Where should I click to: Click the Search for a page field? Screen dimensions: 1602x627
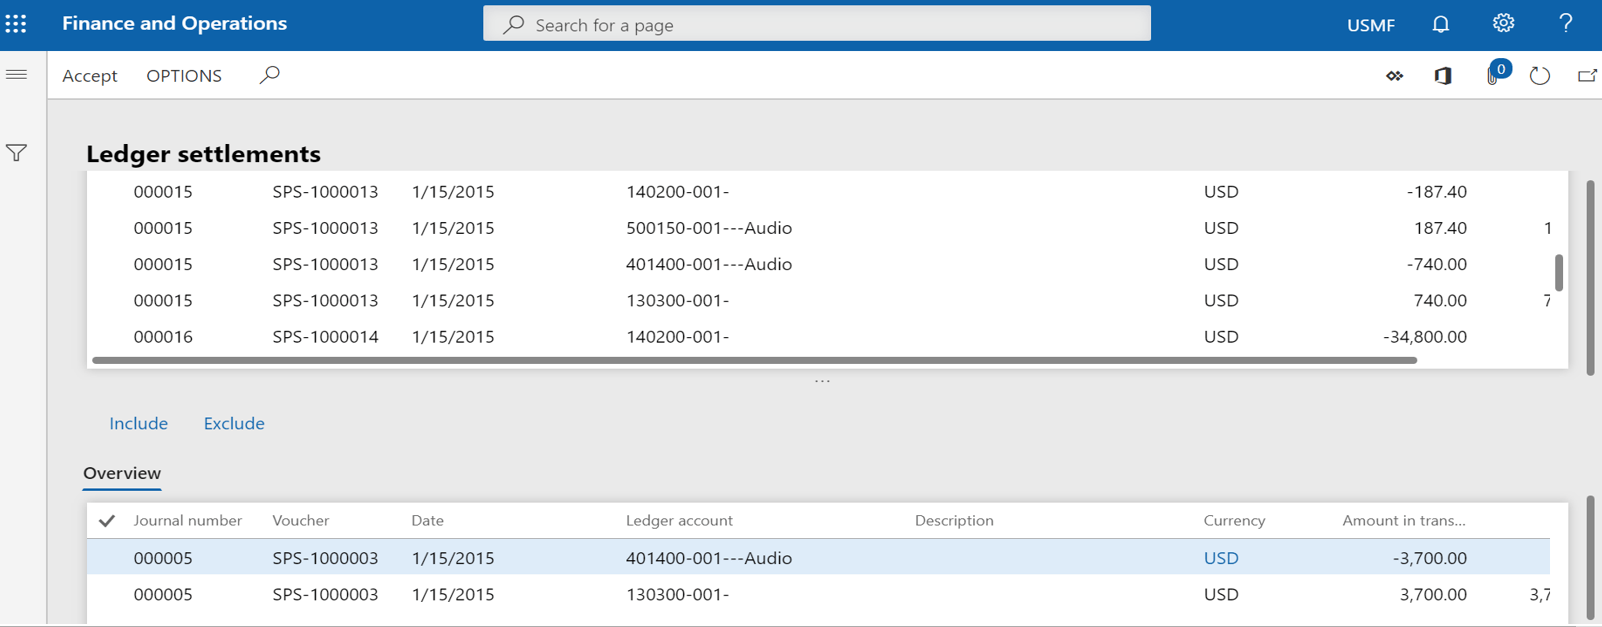pyautogui.click(x=816, y=24)
